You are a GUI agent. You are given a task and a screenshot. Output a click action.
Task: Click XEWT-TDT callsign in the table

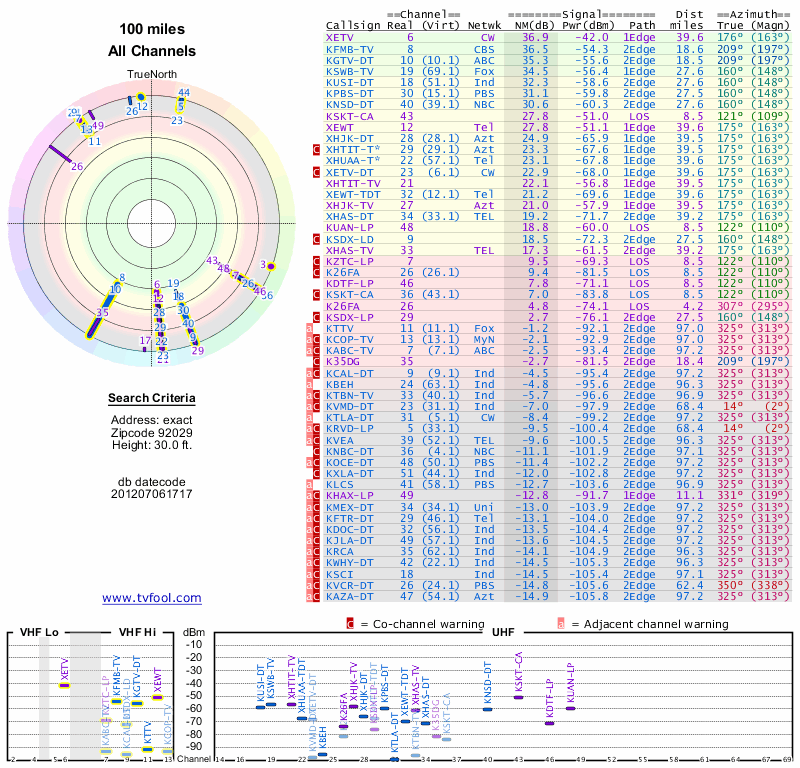[353, 194]
